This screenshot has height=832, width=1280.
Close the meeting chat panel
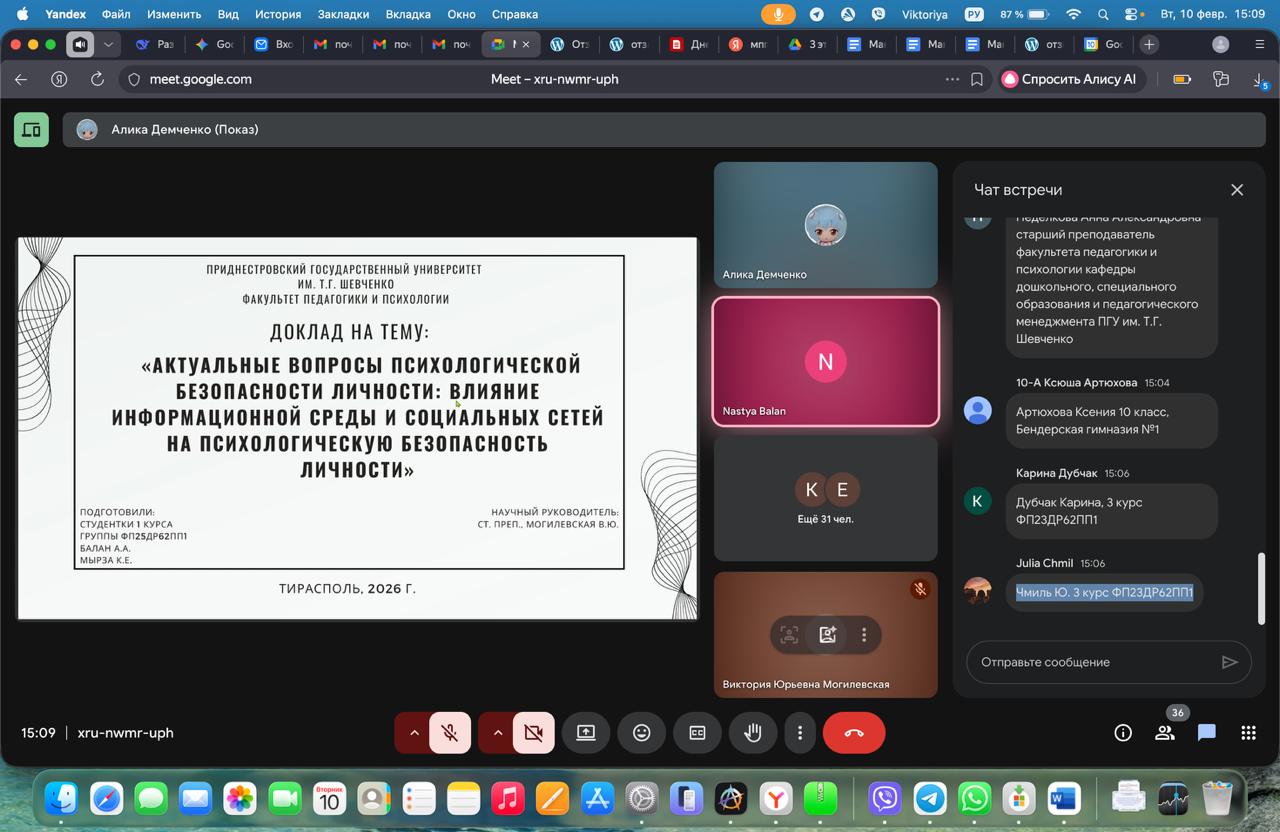click(x=1236, y=190)
